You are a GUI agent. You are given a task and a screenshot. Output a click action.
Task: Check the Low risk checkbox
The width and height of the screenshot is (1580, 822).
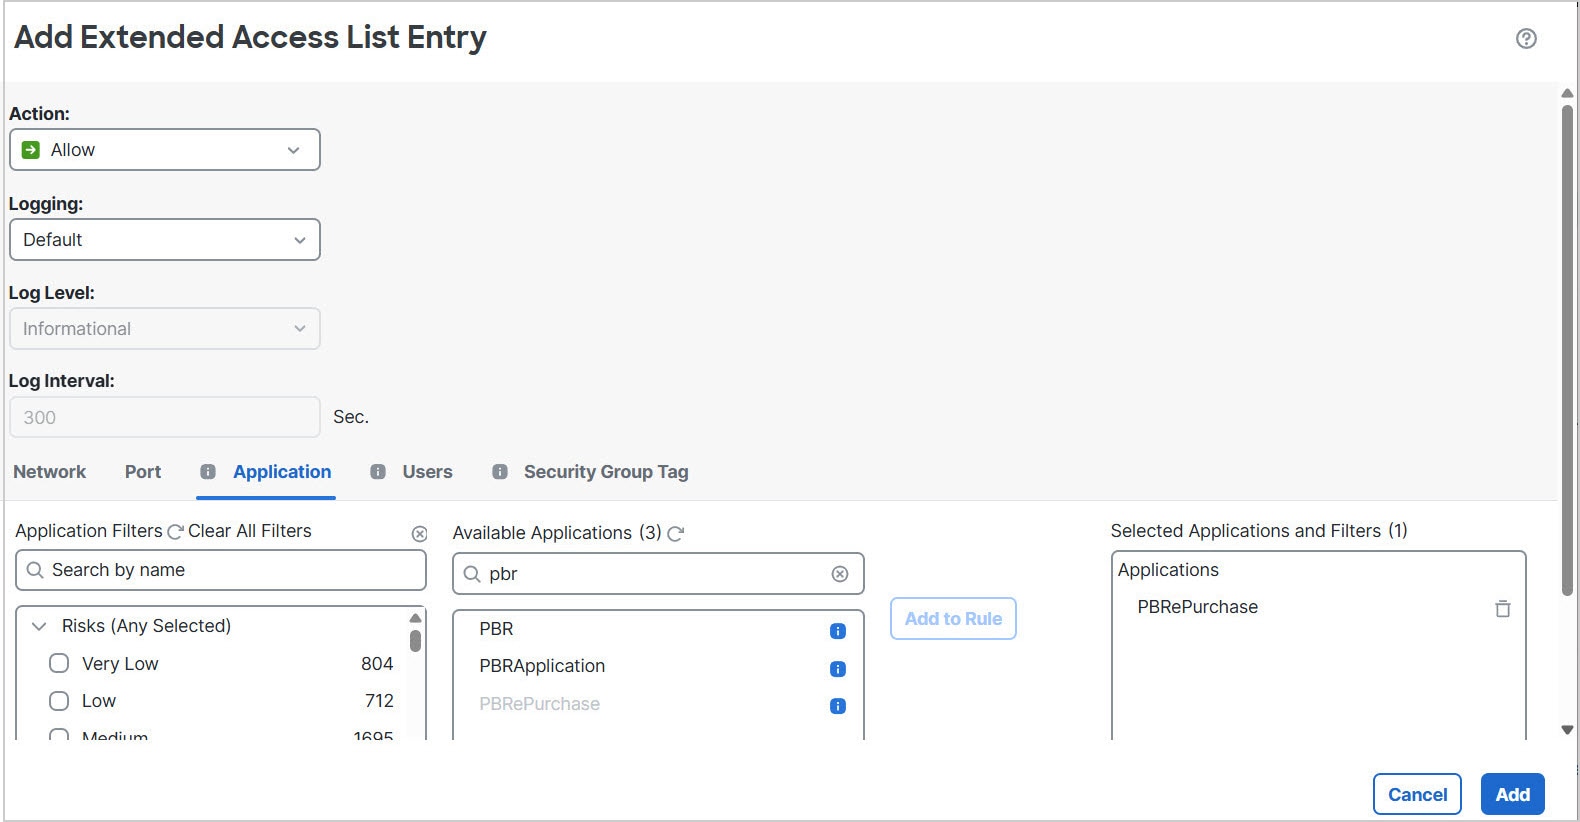[59, 701]
